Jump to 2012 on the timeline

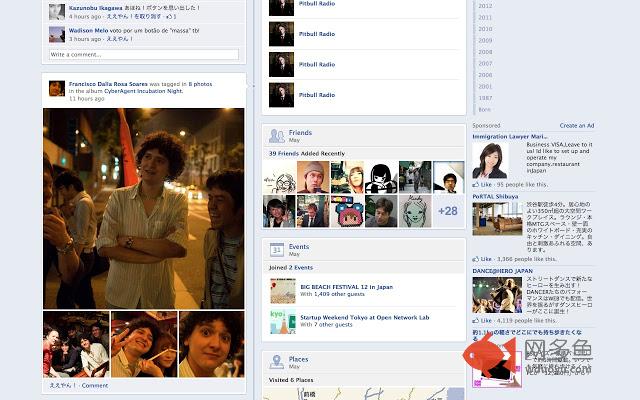(x=485, y=6)
